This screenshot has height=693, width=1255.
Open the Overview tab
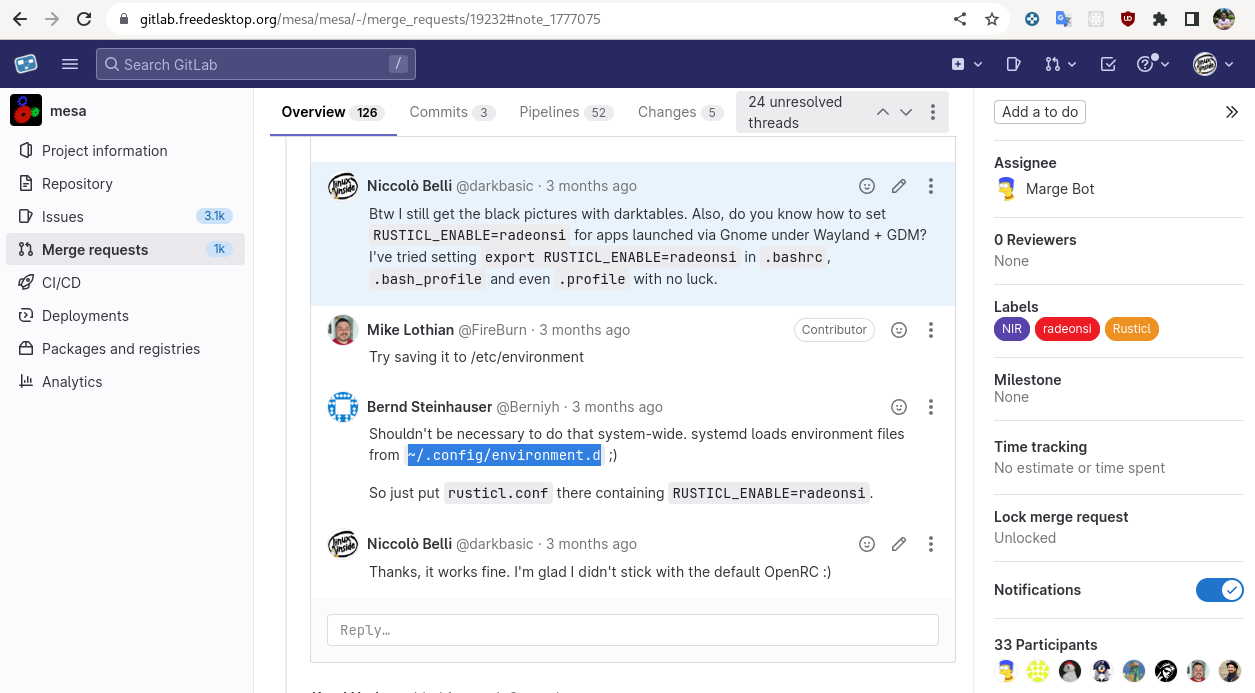313,112
